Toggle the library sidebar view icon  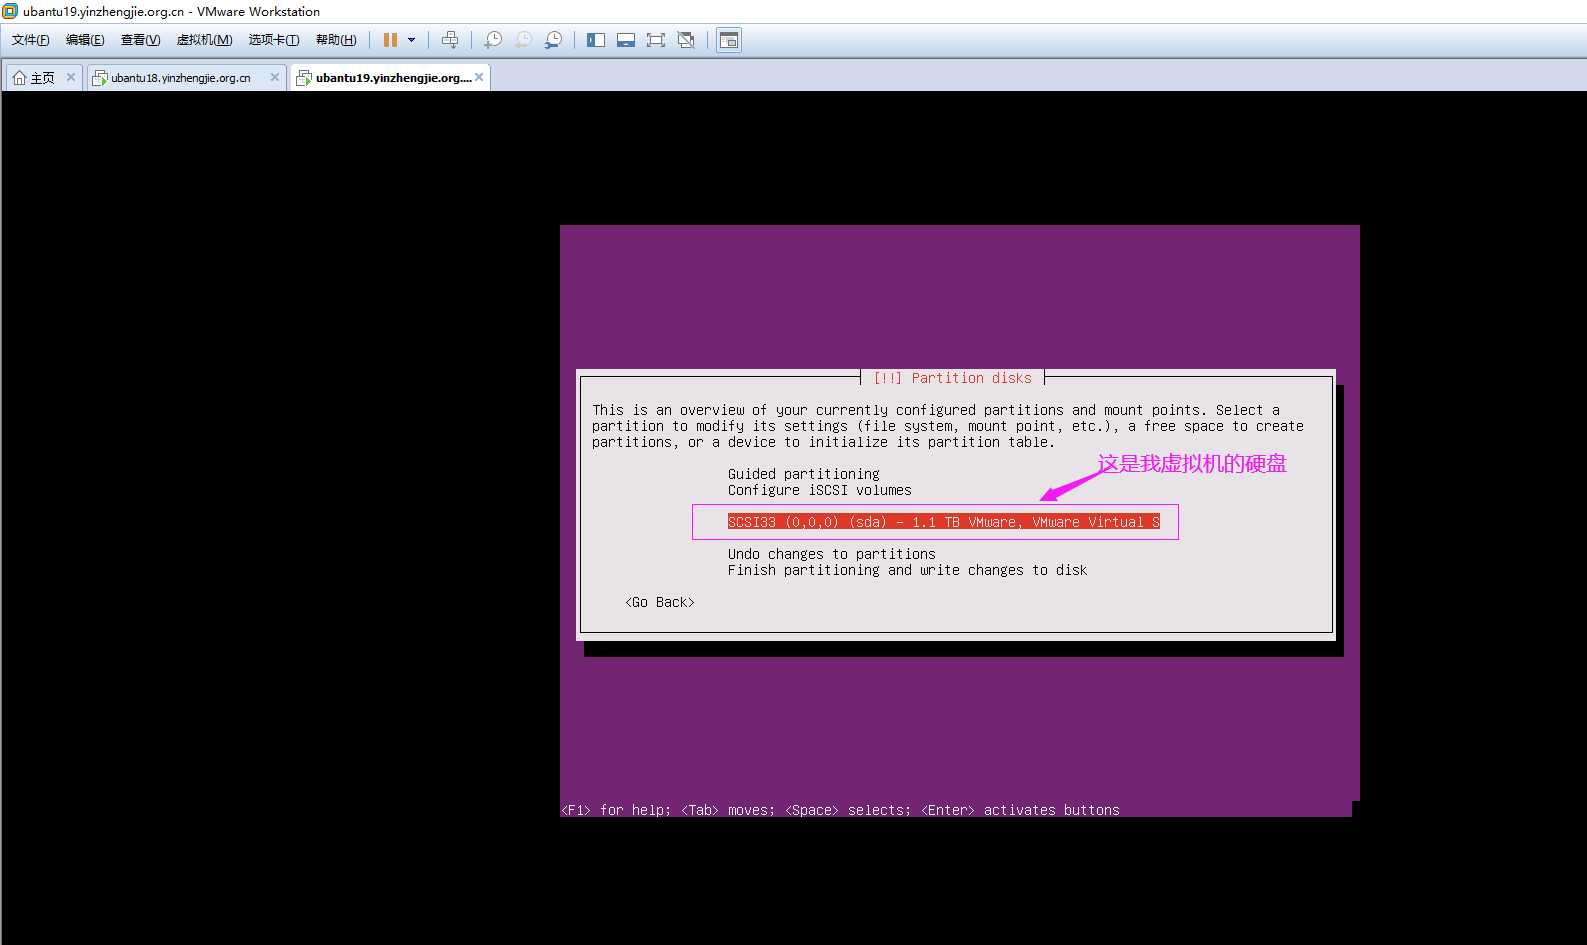pyautogui.click(x=596, y=40)
